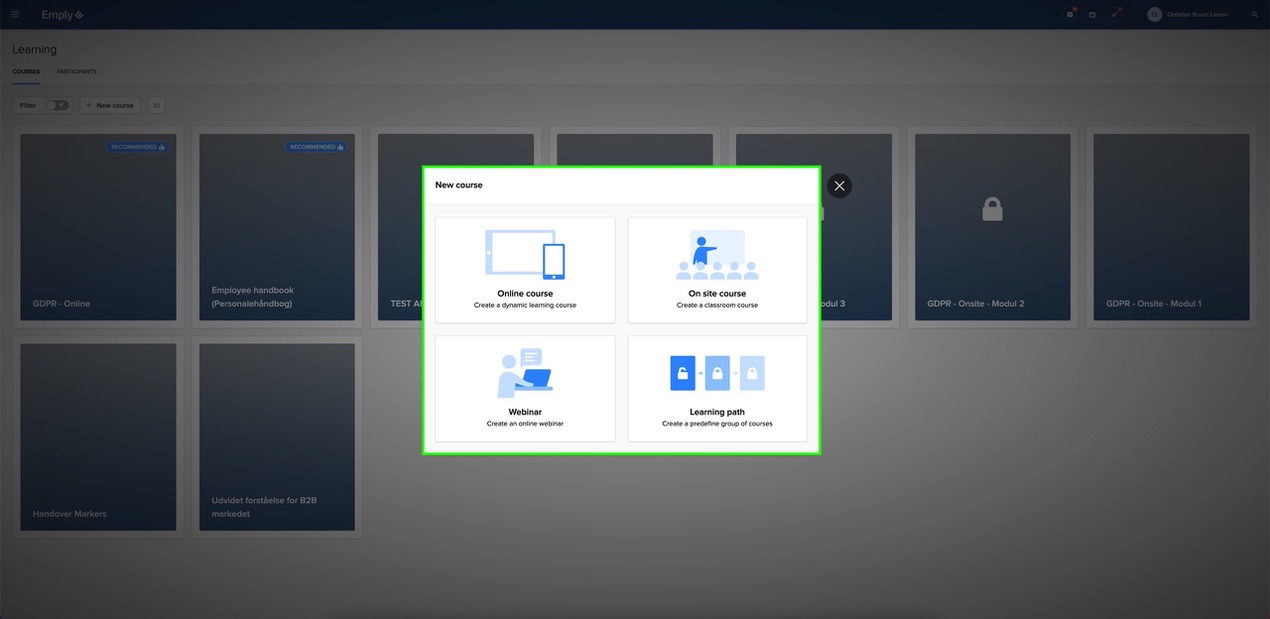Viewport: 1270px width, 619px height.
Task: Switch to the PARTICIPANTS tab
Action: coord(76,71)
